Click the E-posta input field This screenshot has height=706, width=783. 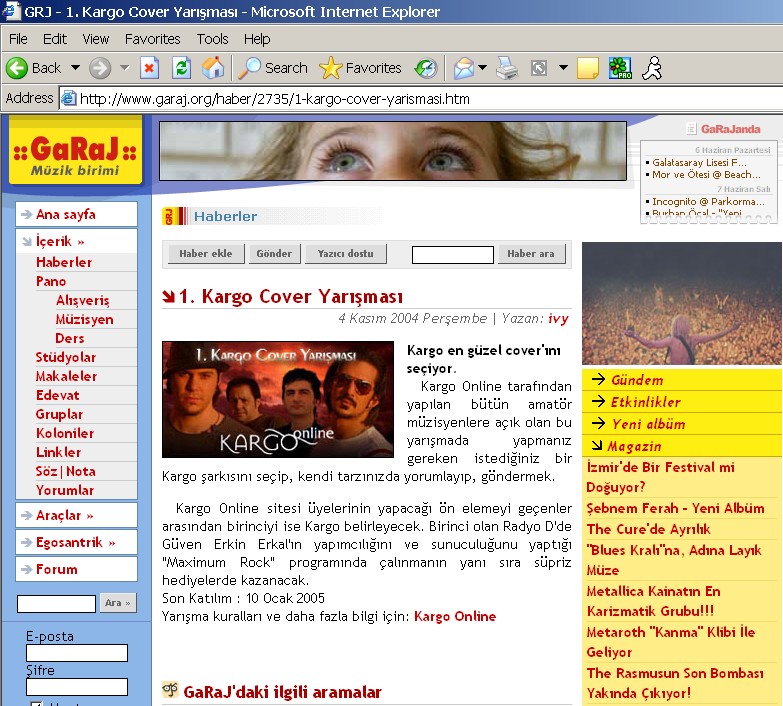pyautogui.click(x=77, y=653)
